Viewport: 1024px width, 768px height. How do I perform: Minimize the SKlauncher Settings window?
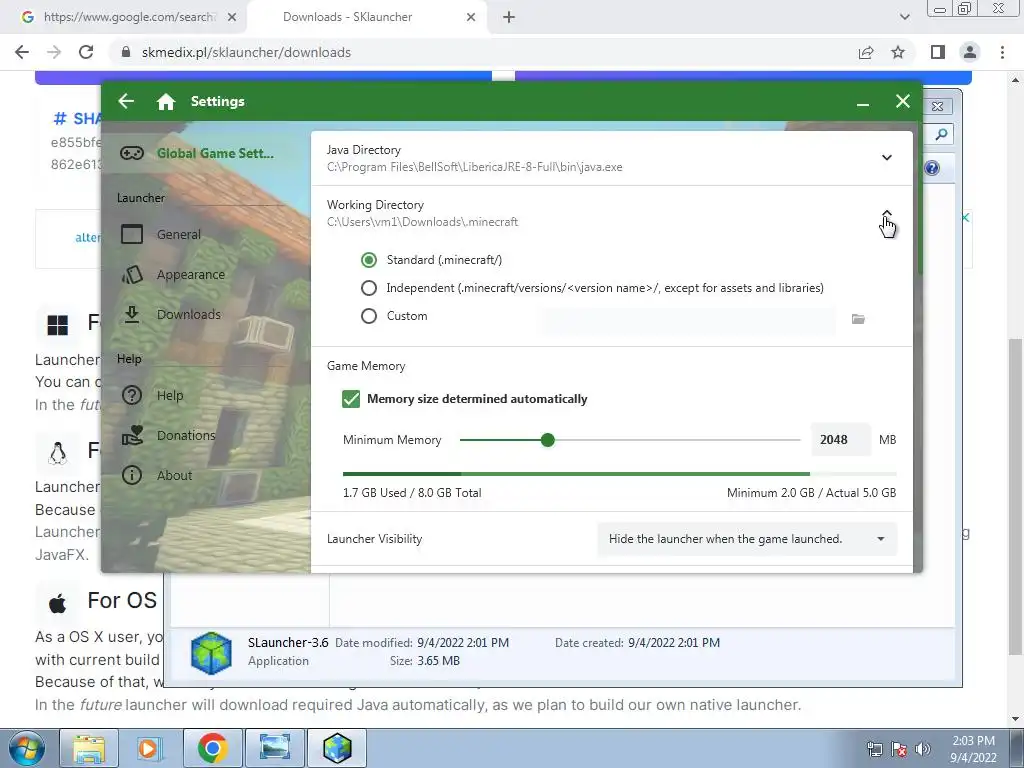click(863, 103)
